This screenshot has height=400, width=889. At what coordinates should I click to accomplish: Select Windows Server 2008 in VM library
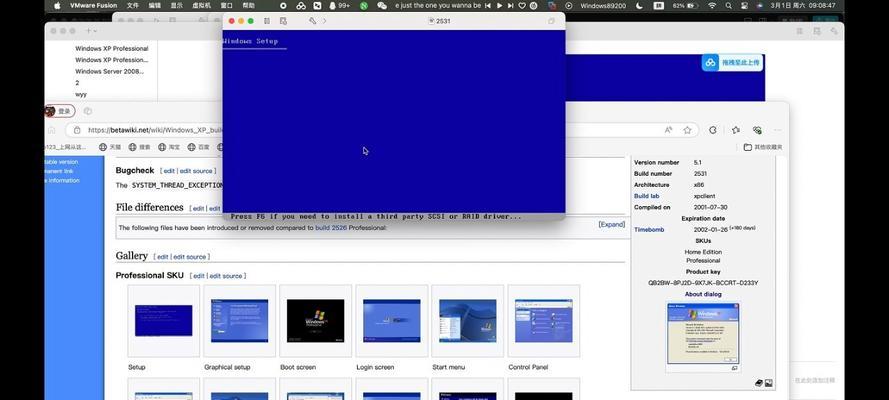tap(109, 71)
